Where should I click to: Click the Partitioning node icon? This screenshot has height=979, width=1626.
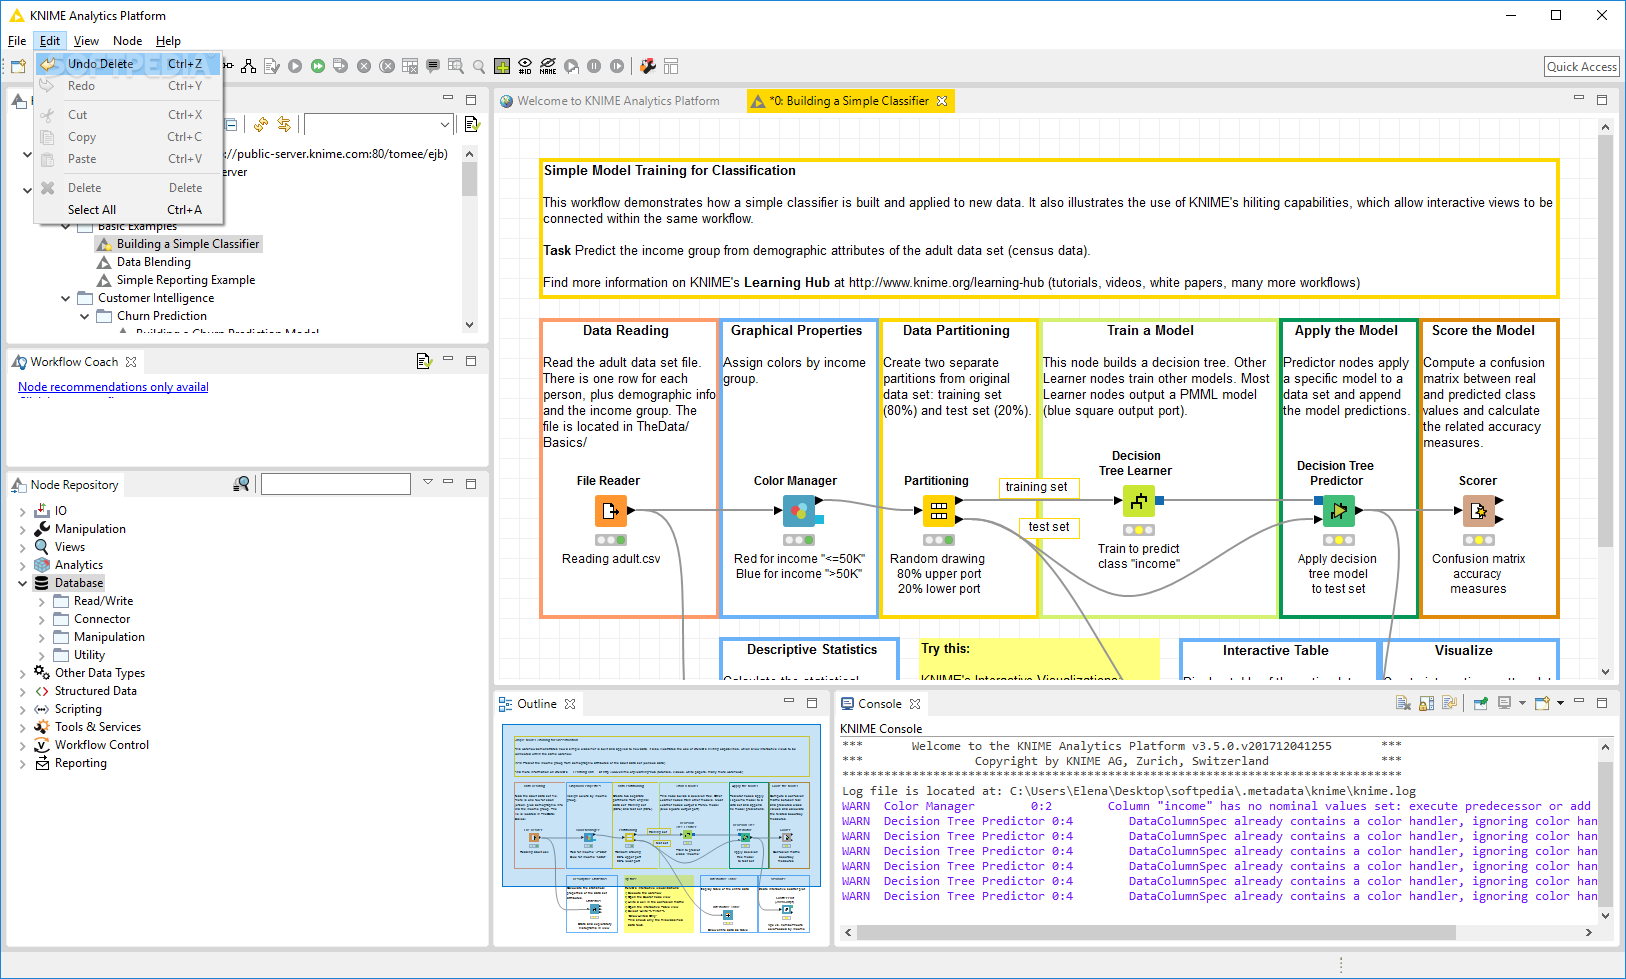tap(938, 511)
